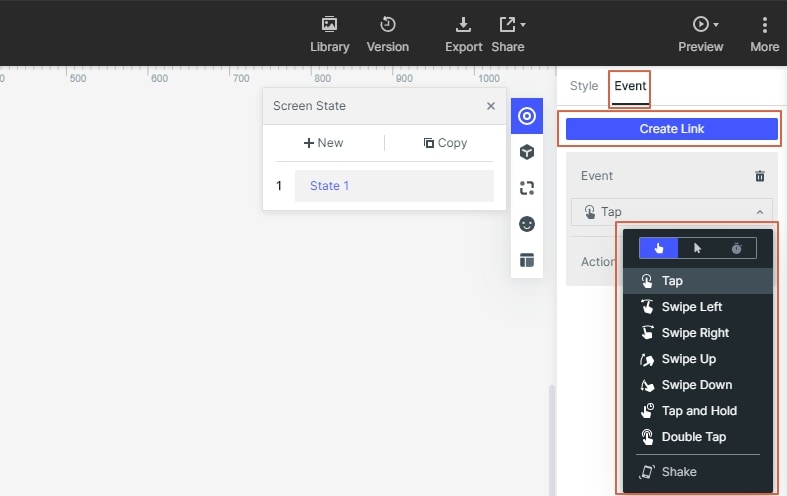This screenshot has height=496, width=787.
Task: Open the Version history
Action: pos(387,35)
